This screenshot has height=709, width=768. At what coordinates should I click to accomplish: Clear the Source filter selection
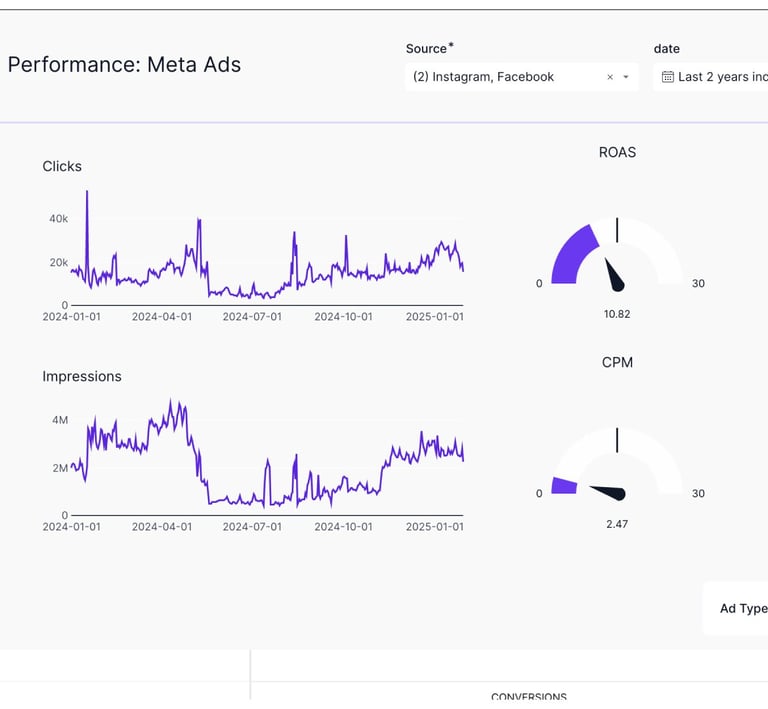tap(610, 77)
